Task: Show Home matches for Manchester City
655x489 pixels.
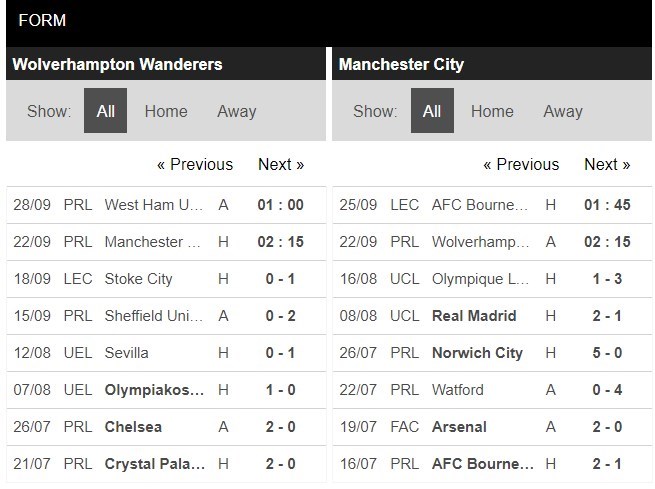Action: (x=492, y=111)
